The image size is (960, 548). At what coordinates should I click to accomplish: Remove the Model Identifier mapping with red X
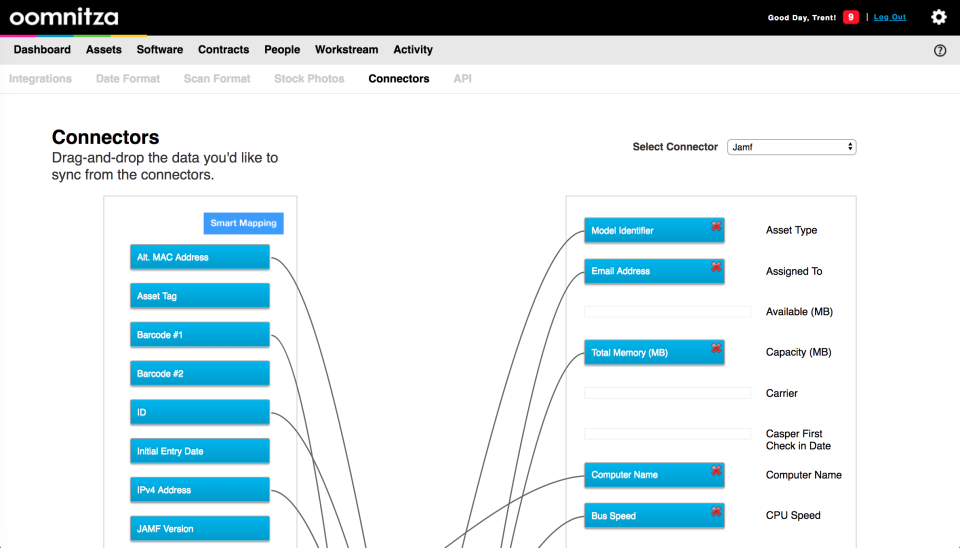pos(716,227)
